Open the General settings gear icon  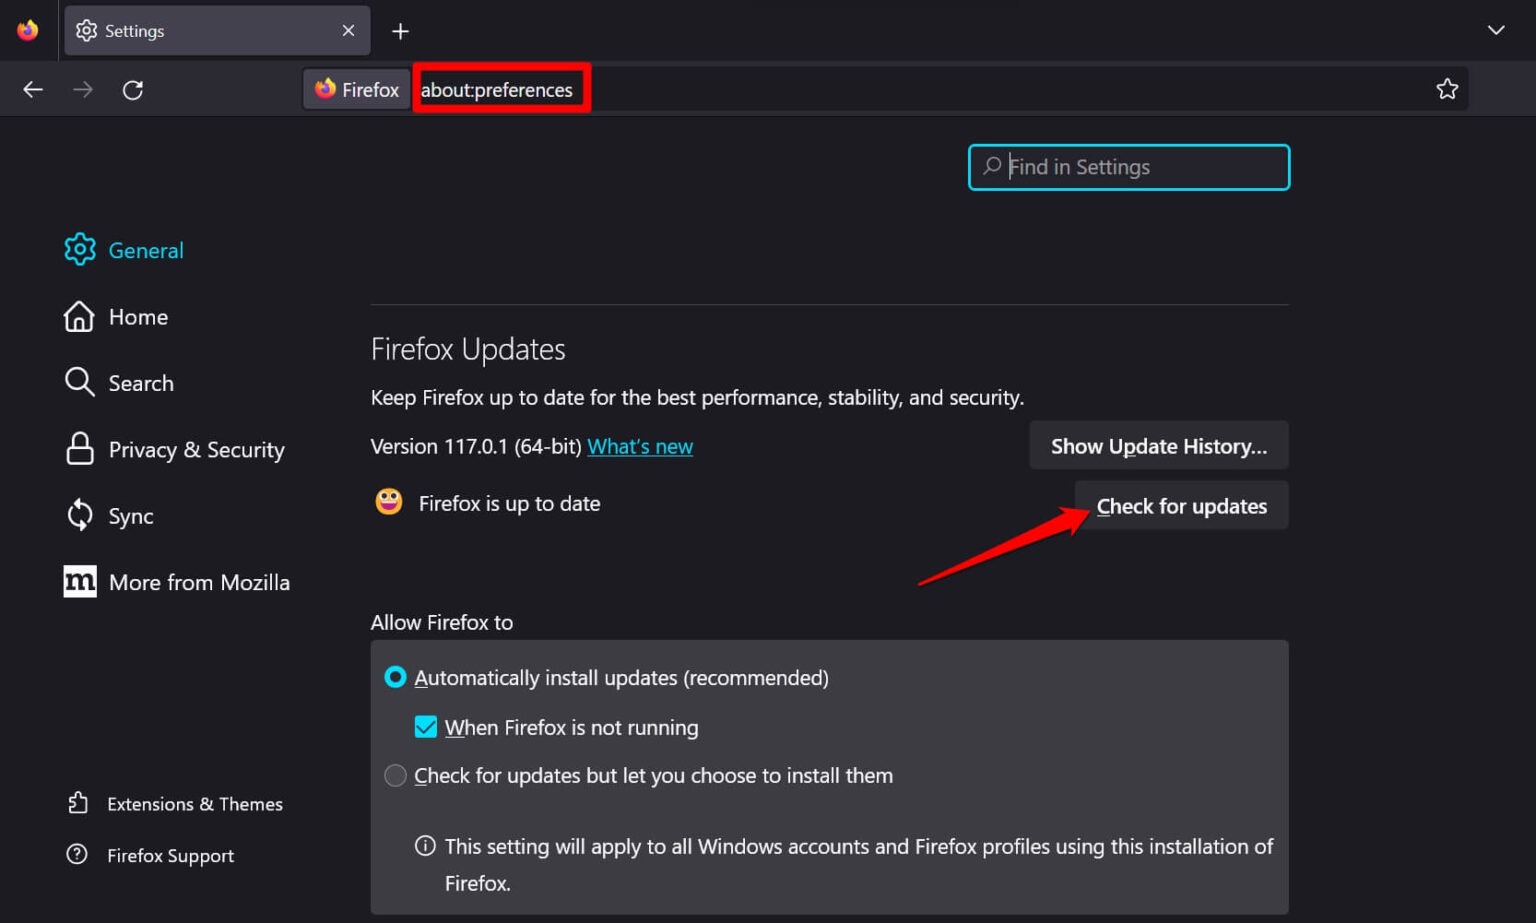[79, 249]
